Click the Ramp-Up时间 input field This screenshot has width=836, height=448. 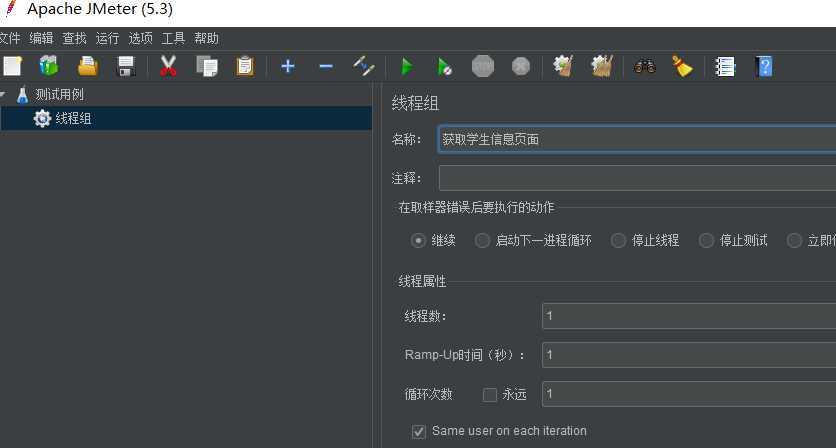coord(689,355)
